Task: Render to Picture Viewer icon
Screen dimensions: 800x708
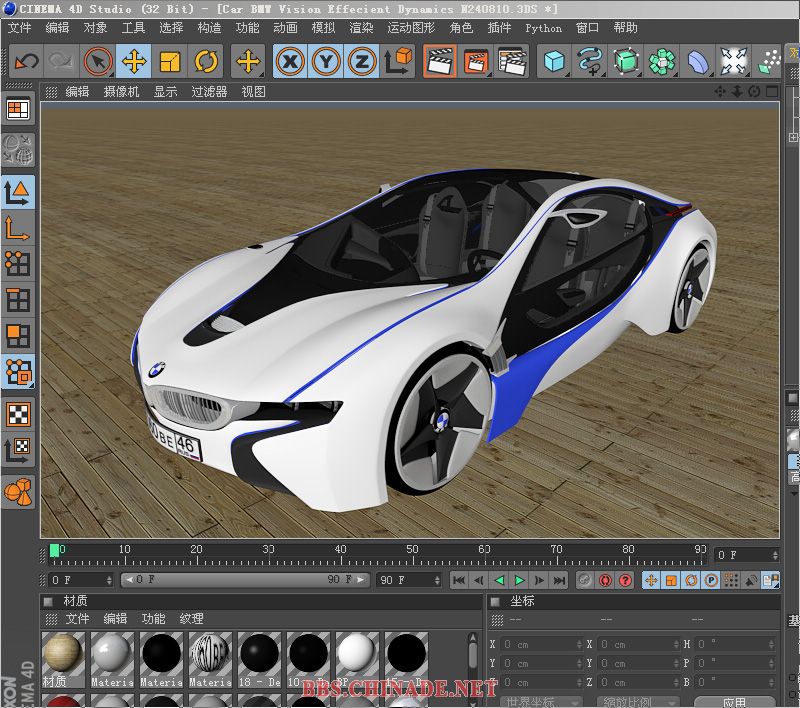Action: [x=476, y=62]
